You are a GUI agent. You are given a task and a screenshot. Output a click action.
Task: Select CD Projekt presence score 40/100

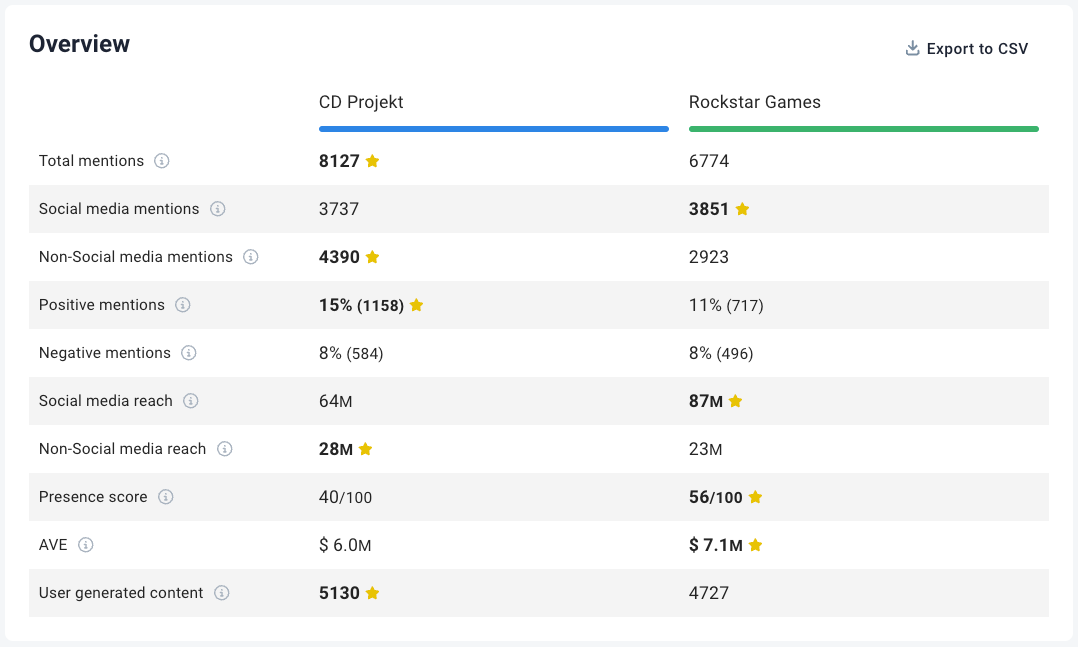click(x=345, y=497)
